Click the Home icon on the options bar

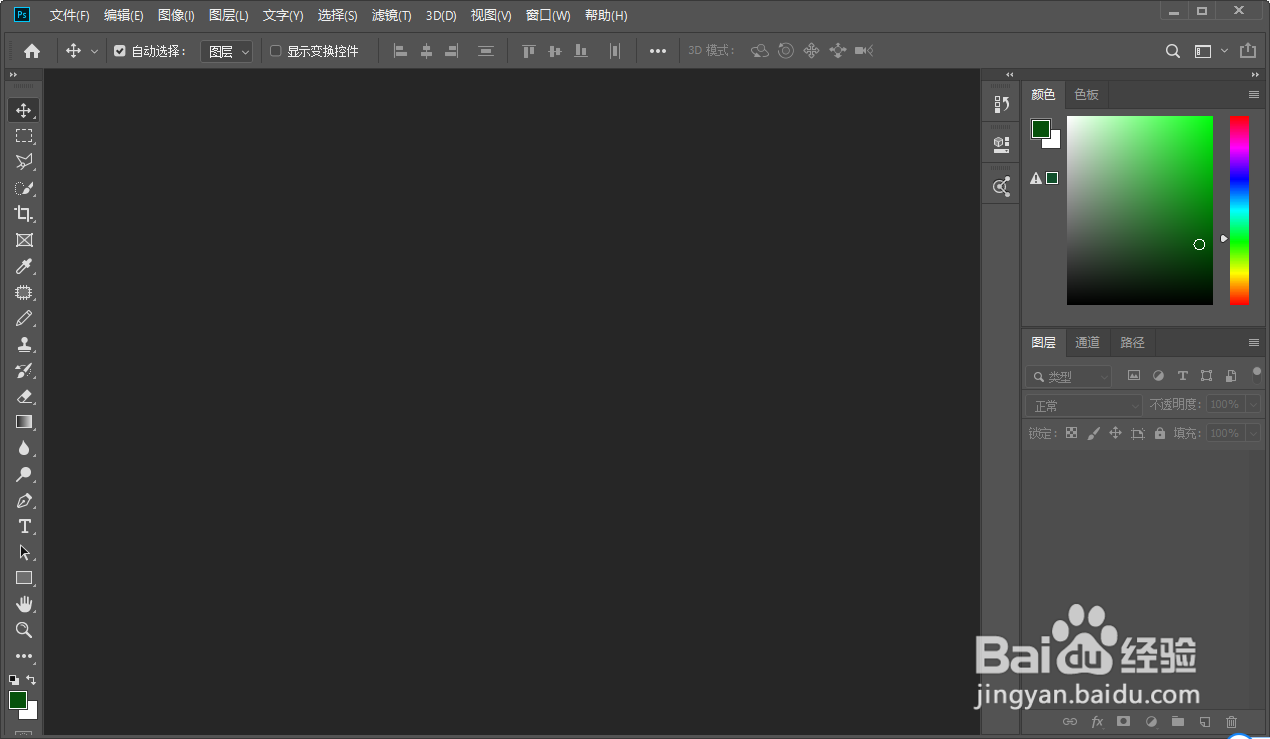click(31, 50)
